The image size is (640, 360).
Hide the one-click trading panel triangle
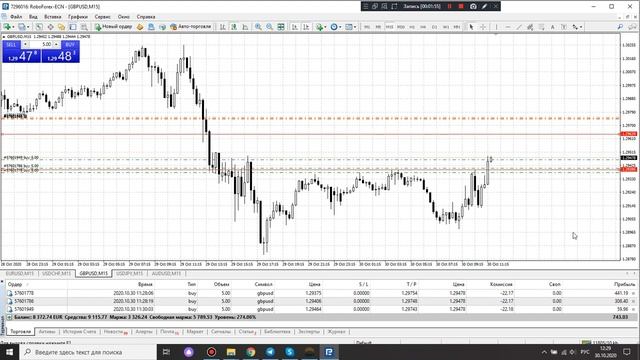(x=4, y=36)
